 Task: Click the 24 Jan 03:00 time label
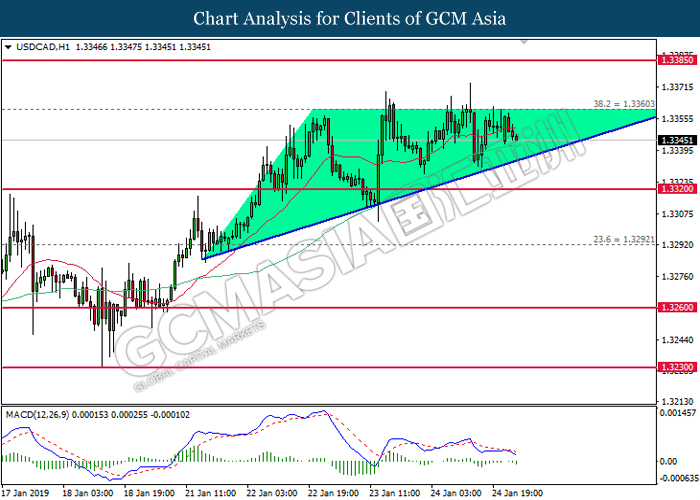pyautogui.click(x=456, y=493)
